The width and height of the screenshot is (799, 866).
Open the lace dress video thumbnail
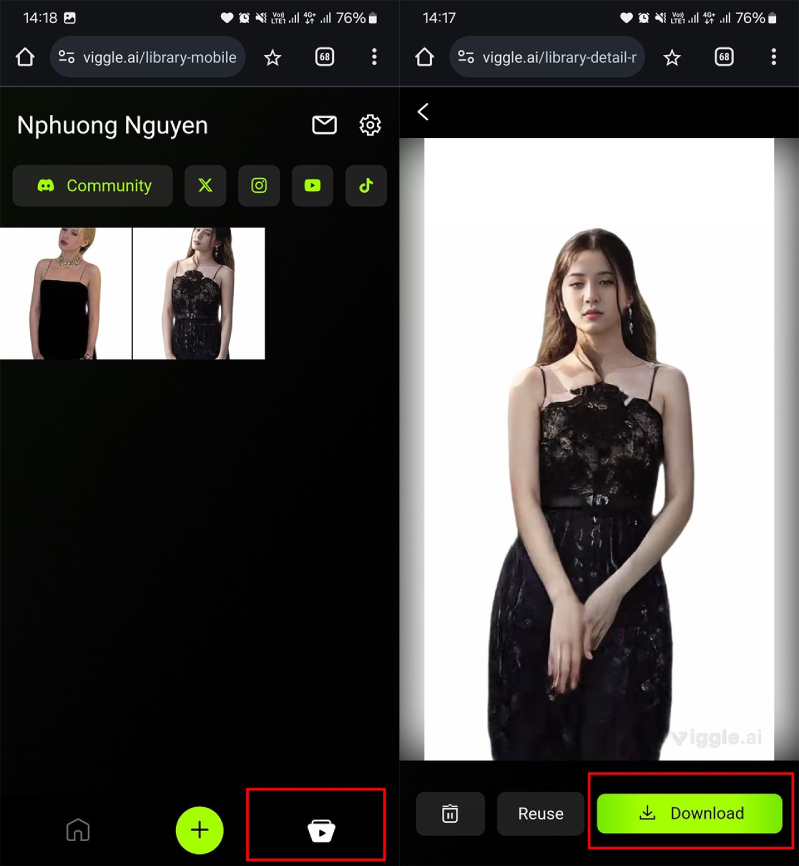click(199, 293)
